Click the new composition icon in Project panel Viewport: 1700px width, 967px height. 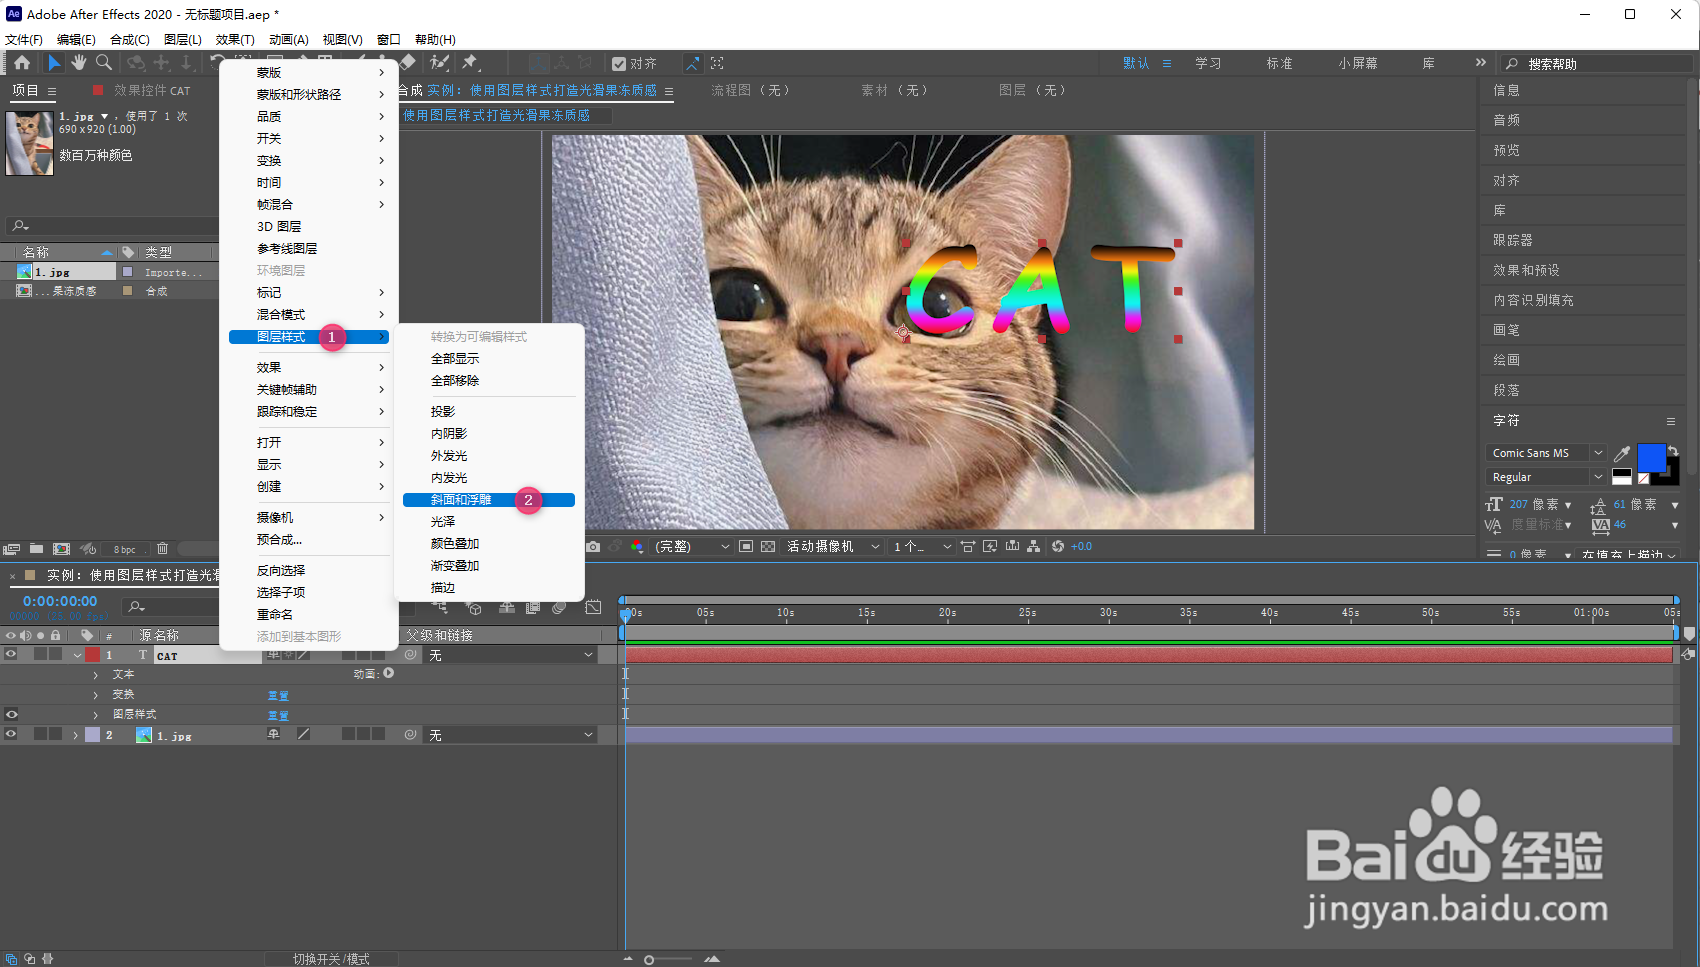[x=61, y=549]
